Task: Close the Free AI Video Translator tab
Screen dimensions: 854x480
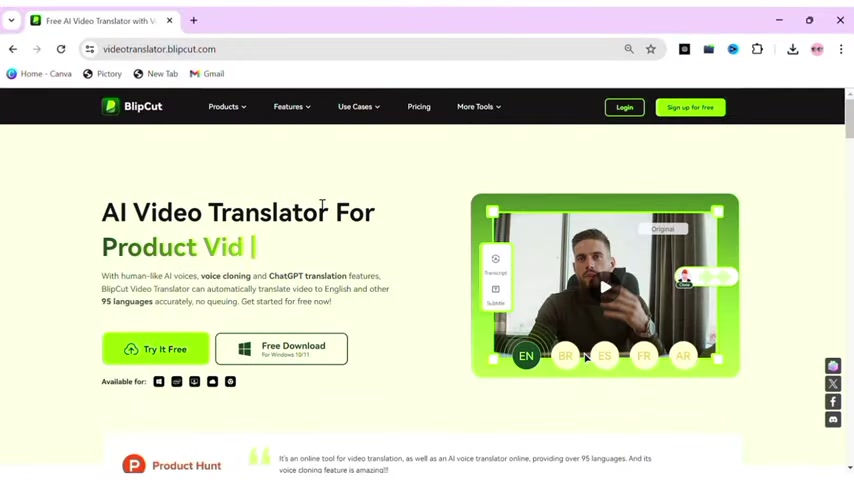Action: (169, 21)
